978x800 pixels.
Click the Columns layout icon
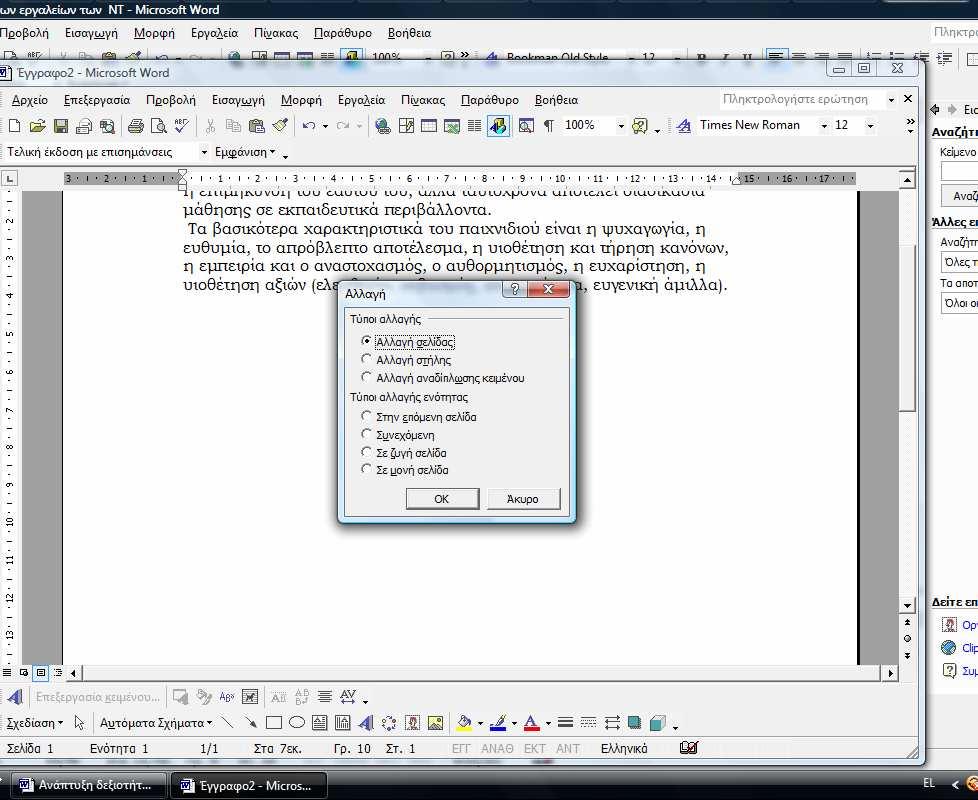(474, 126)
